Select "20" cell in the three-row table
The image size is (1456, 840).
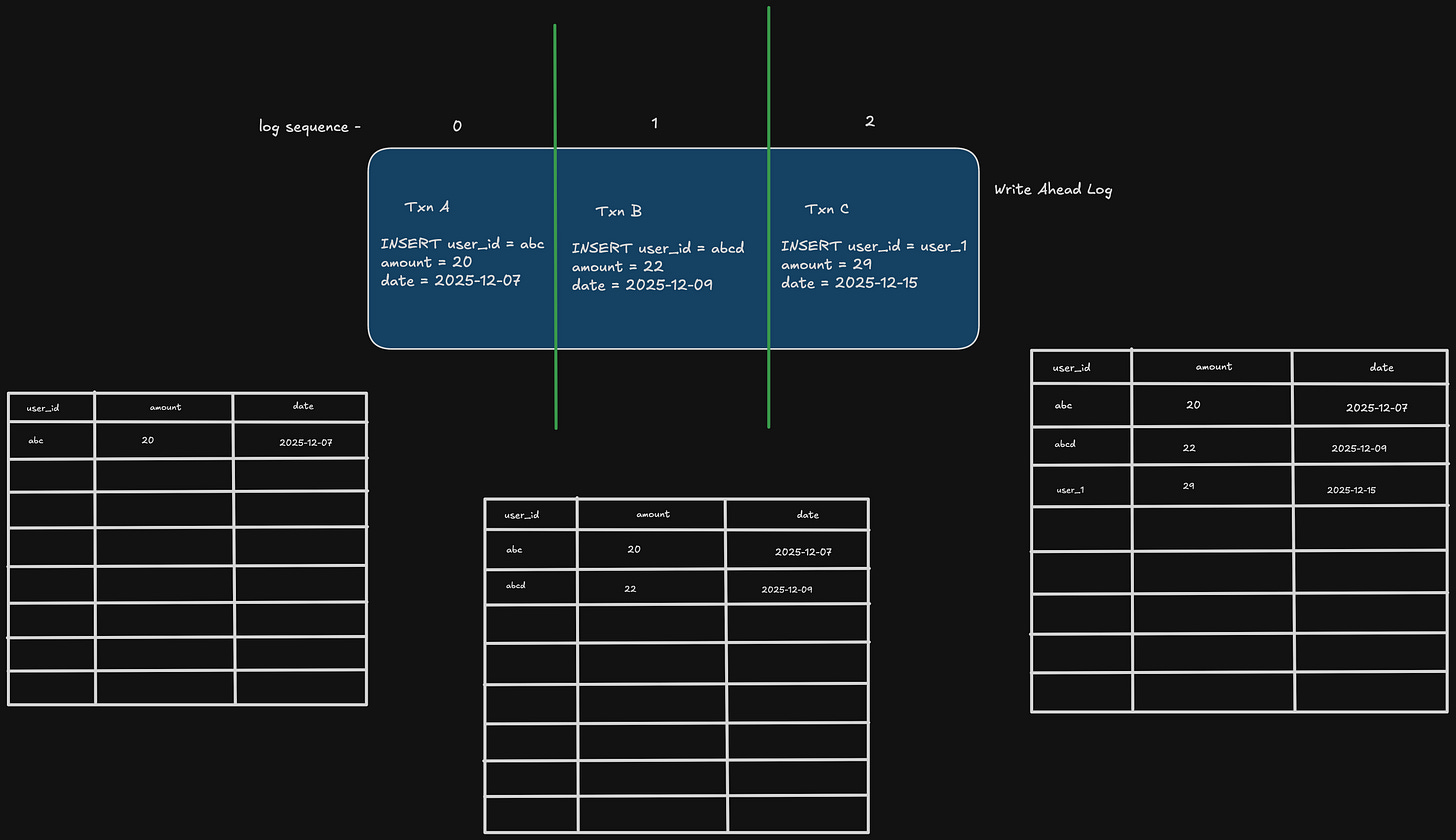coord(1193,405)
